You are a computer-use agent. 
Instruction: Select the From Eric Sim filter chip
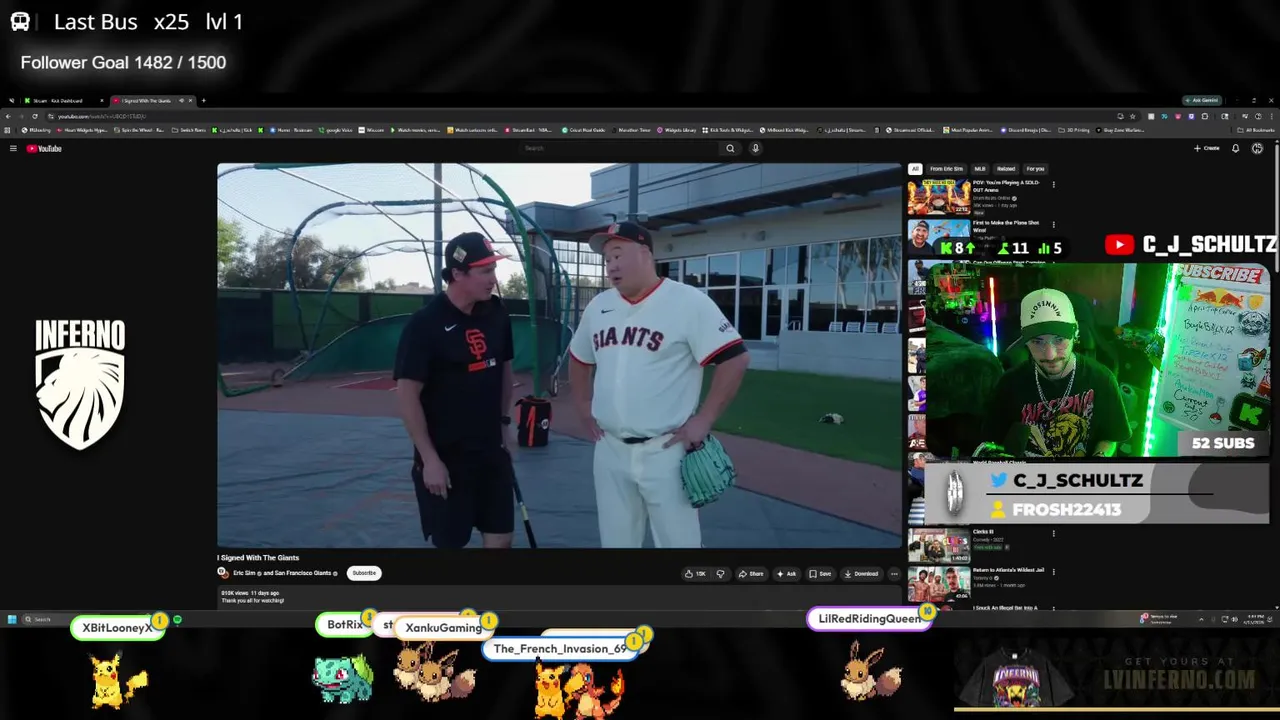click(x=946, y=169)
